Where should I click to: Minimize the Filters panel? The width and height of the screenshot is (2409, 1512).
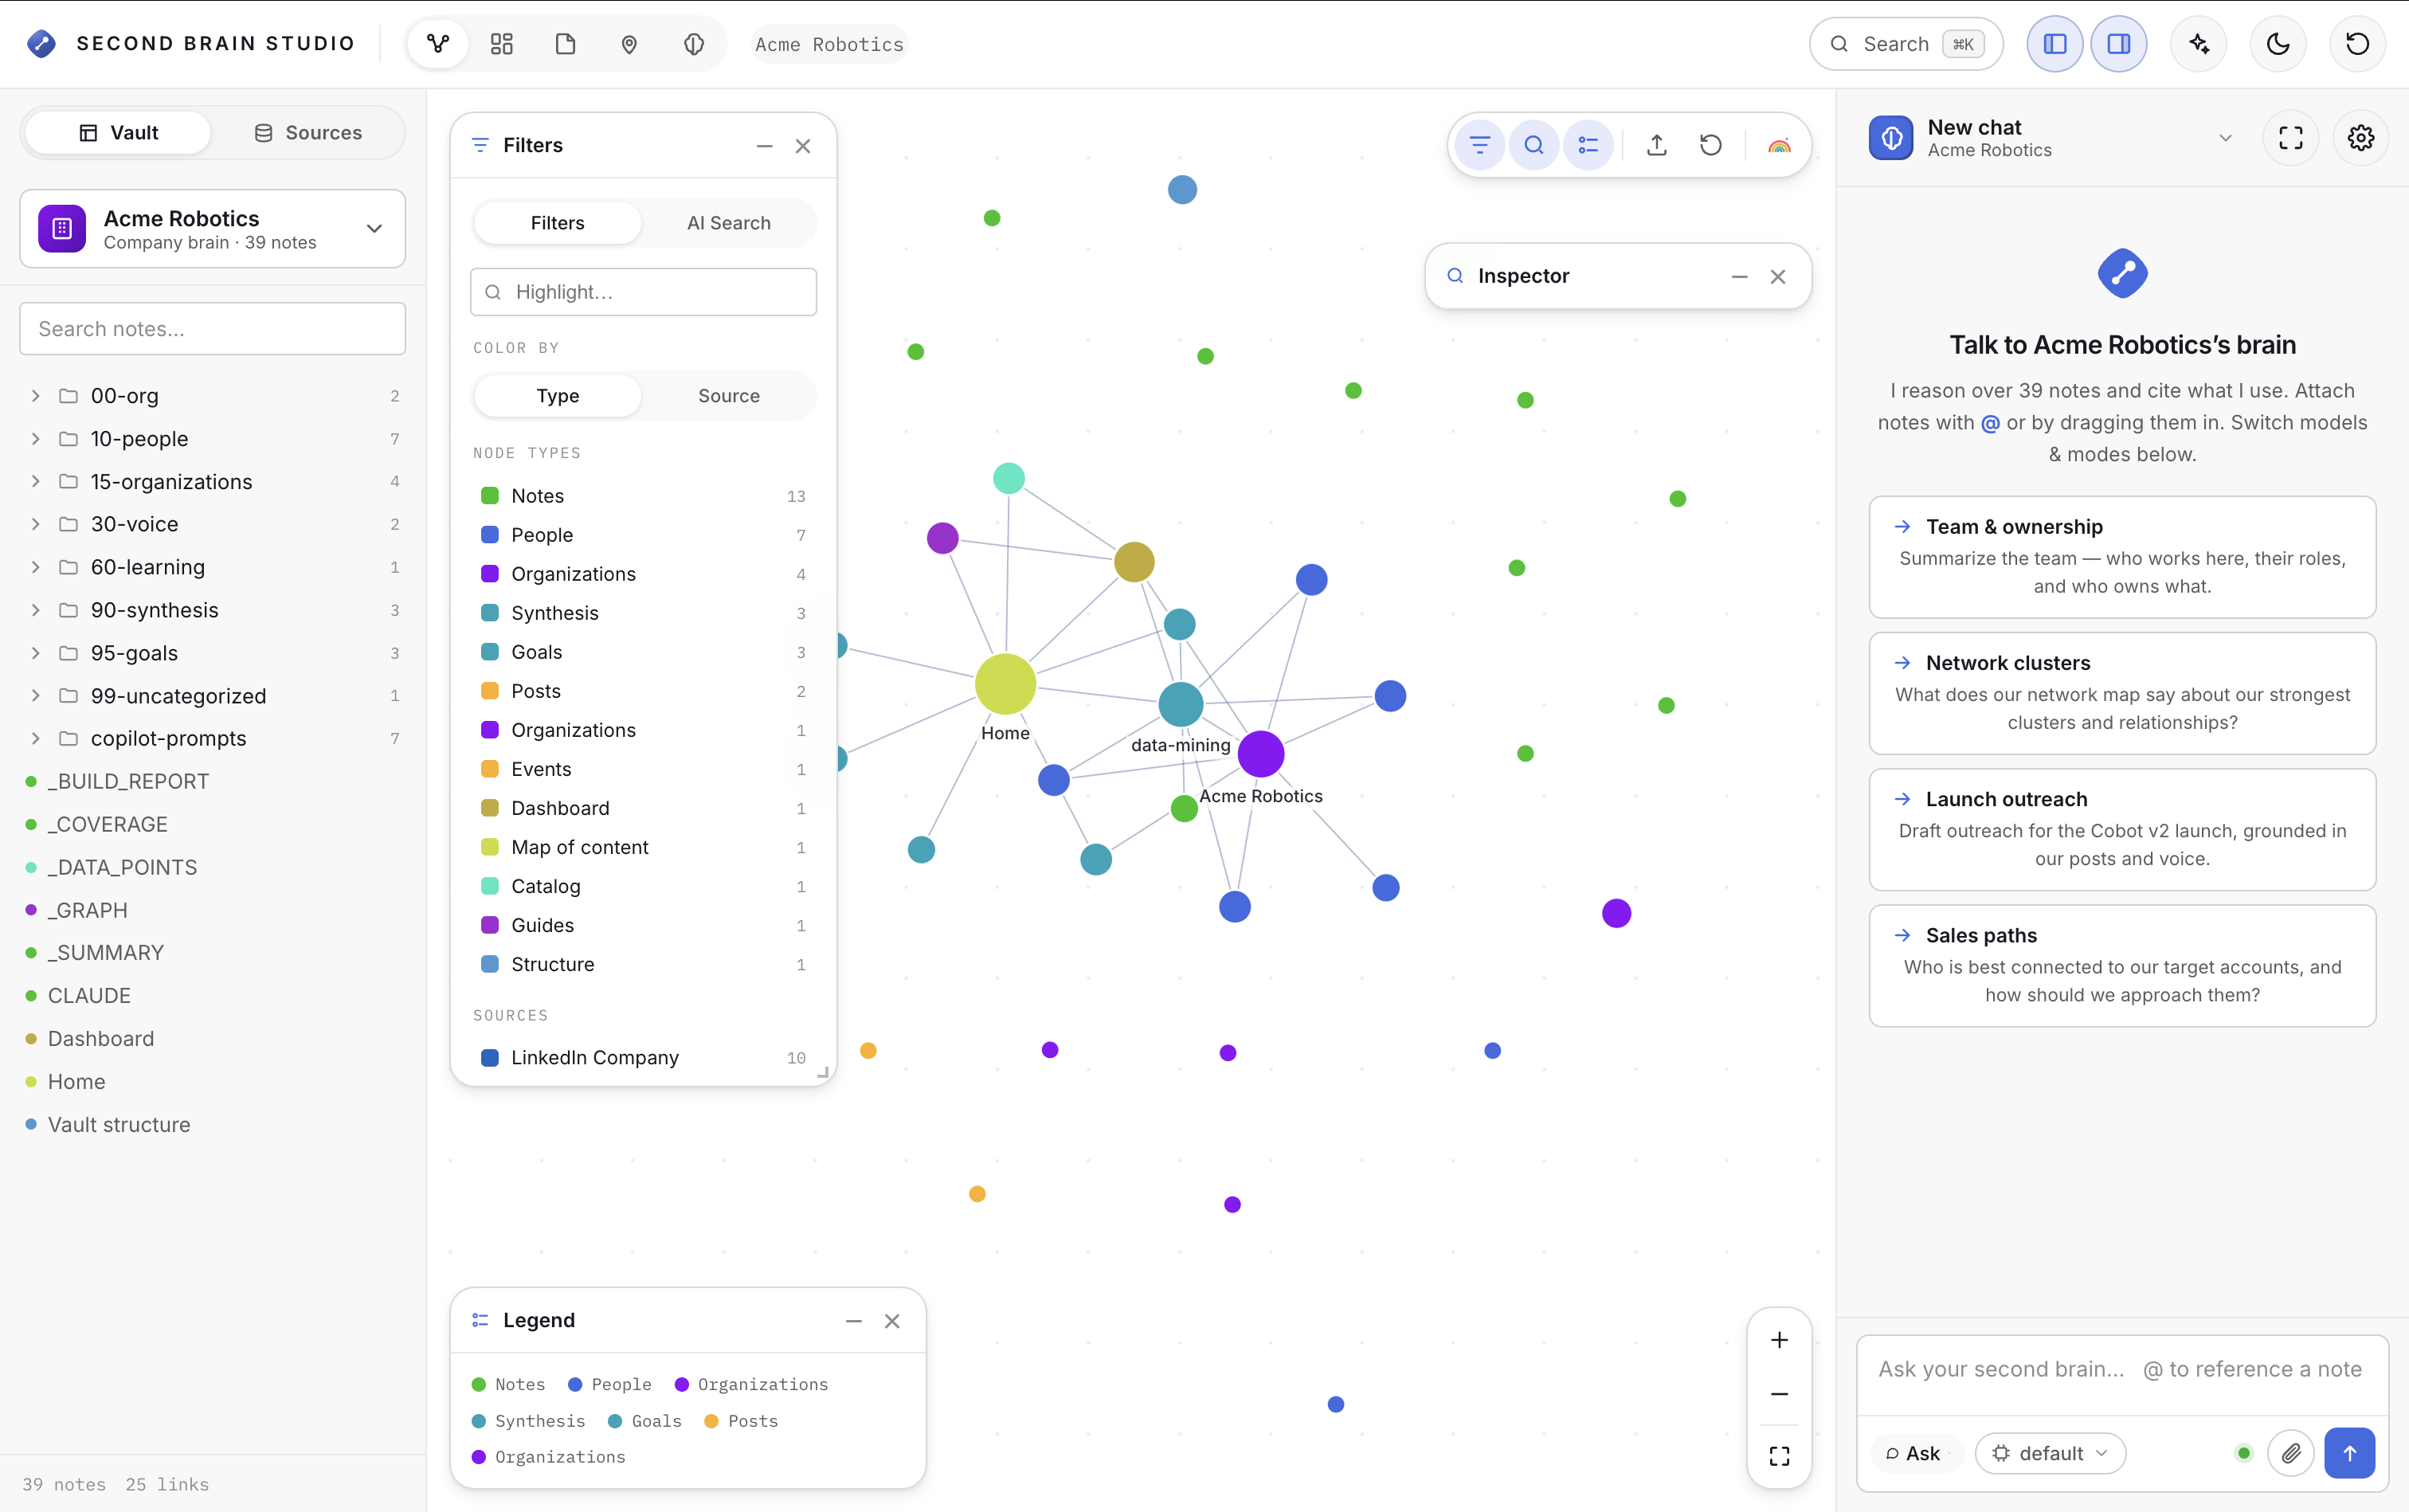[x=765, y=146]
